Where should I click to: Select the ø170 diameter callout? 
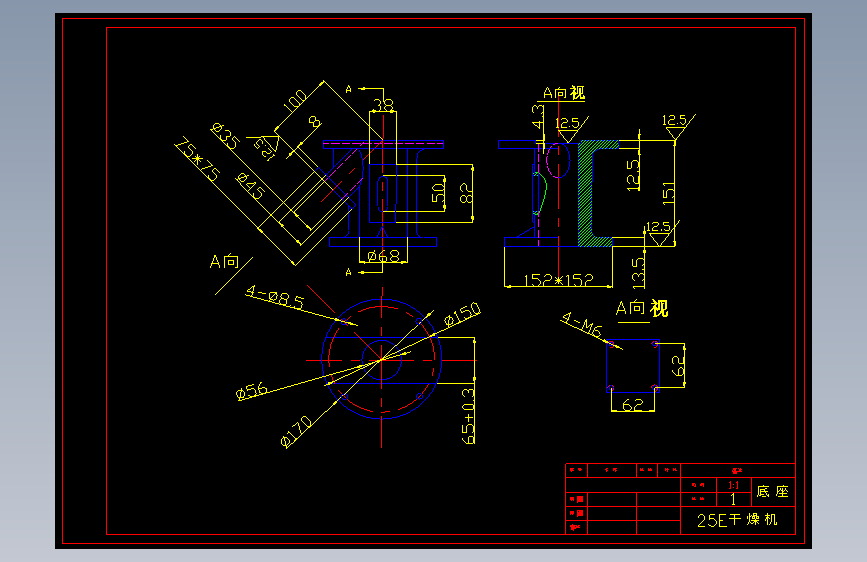[x=296, y=431]
